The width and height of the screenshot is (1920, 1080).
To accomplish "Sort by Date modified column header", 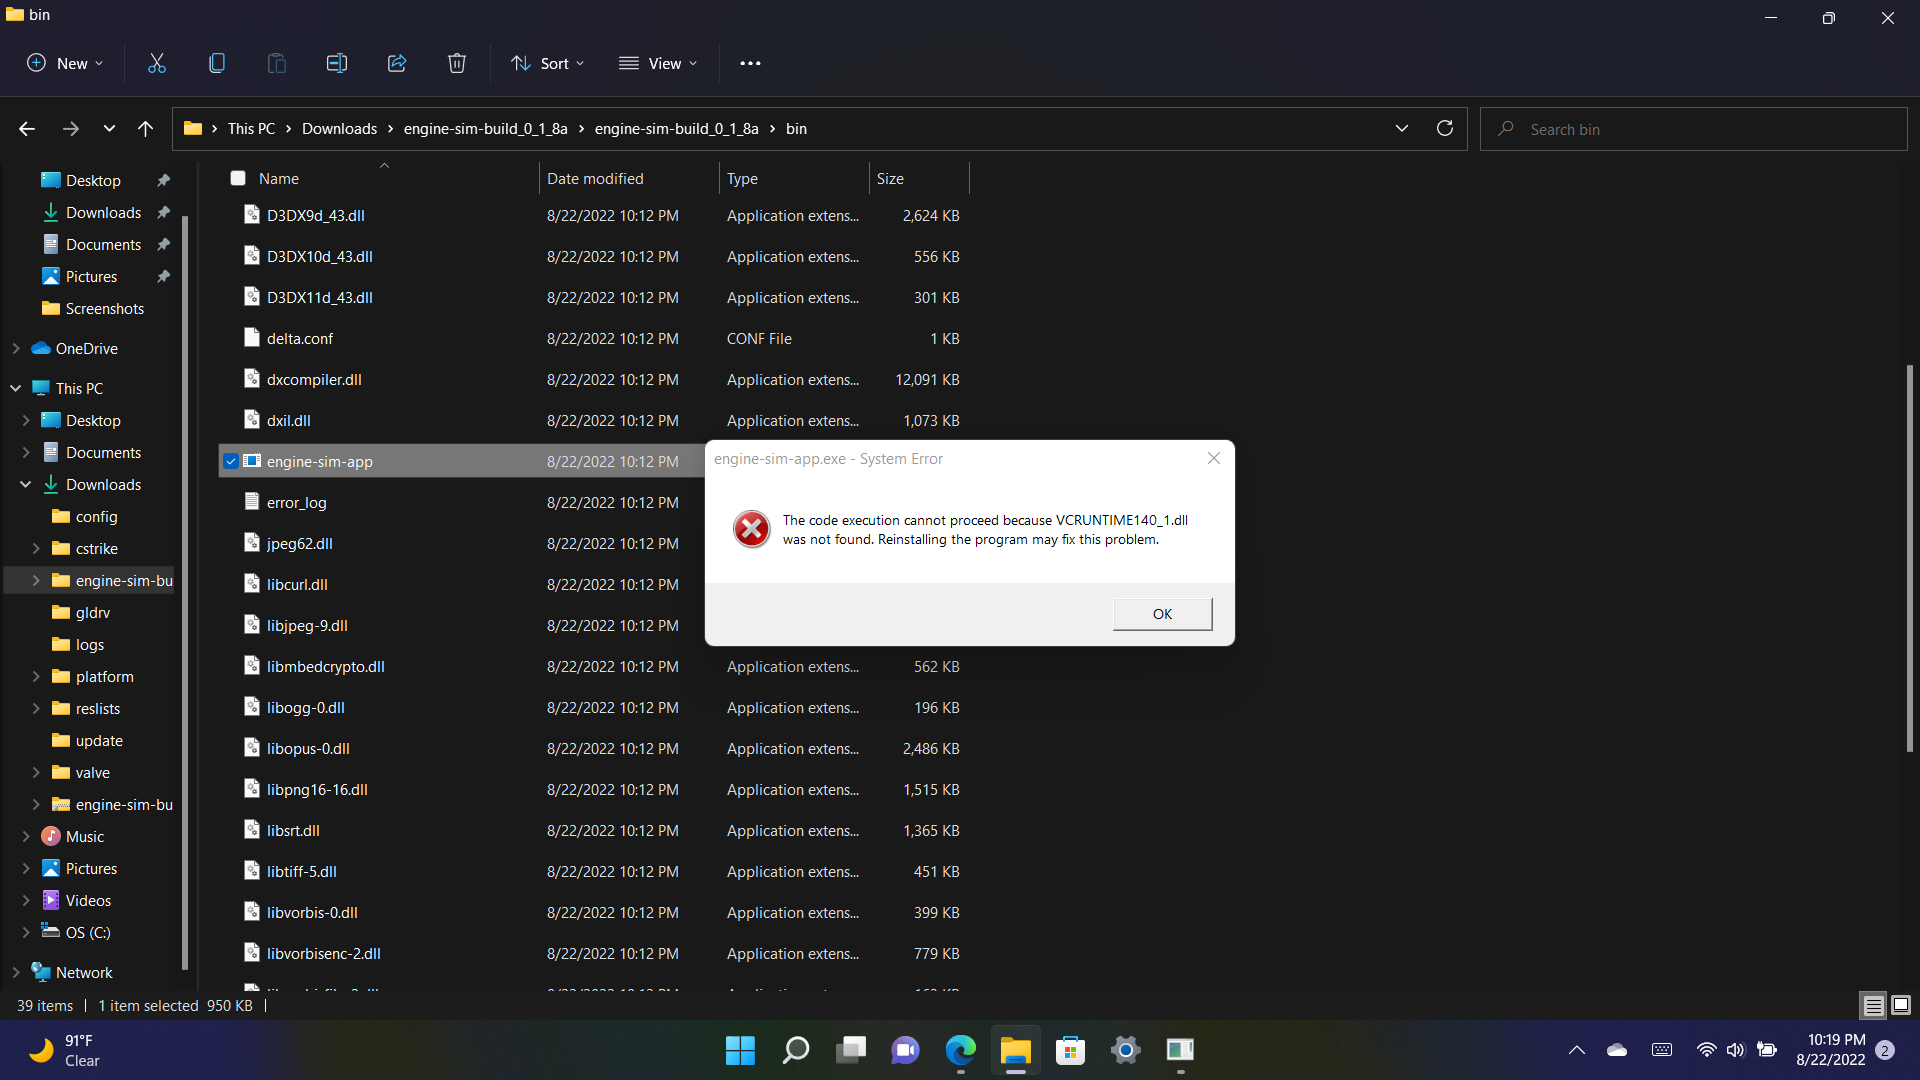I will tap(629, 178).
